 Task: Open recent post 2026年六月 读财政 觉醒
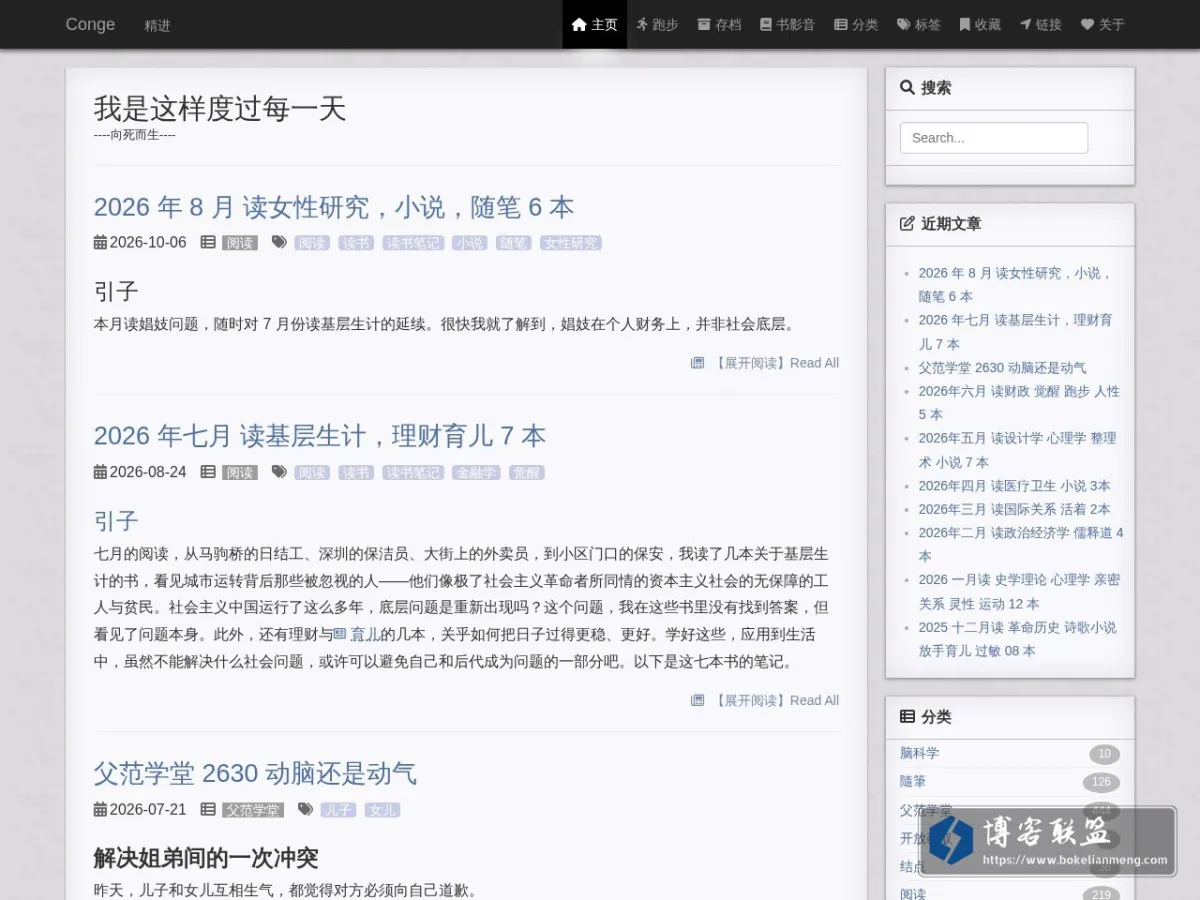pyautogui.click(x=1019, y=402)
